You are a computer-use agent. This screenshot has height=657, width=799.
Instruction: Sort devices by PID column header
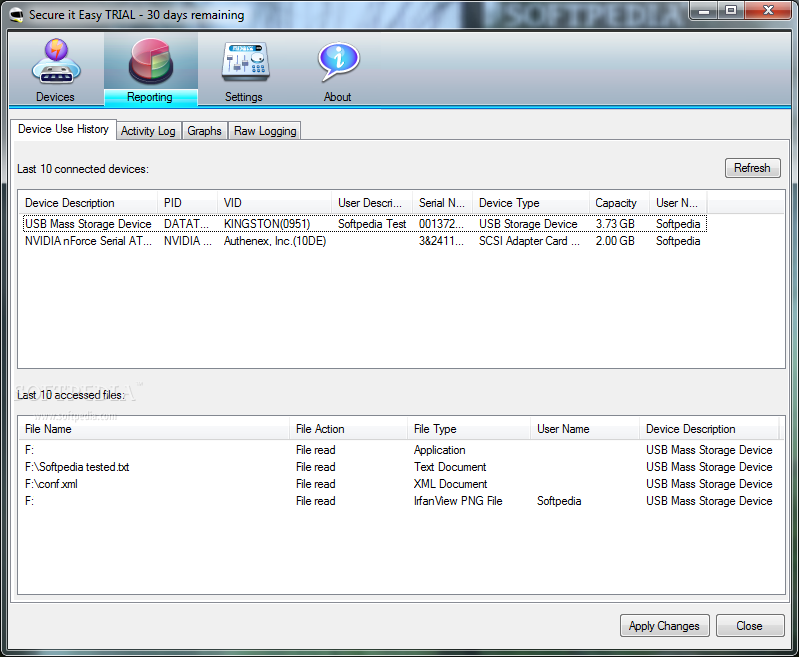[x=188, y=203]
